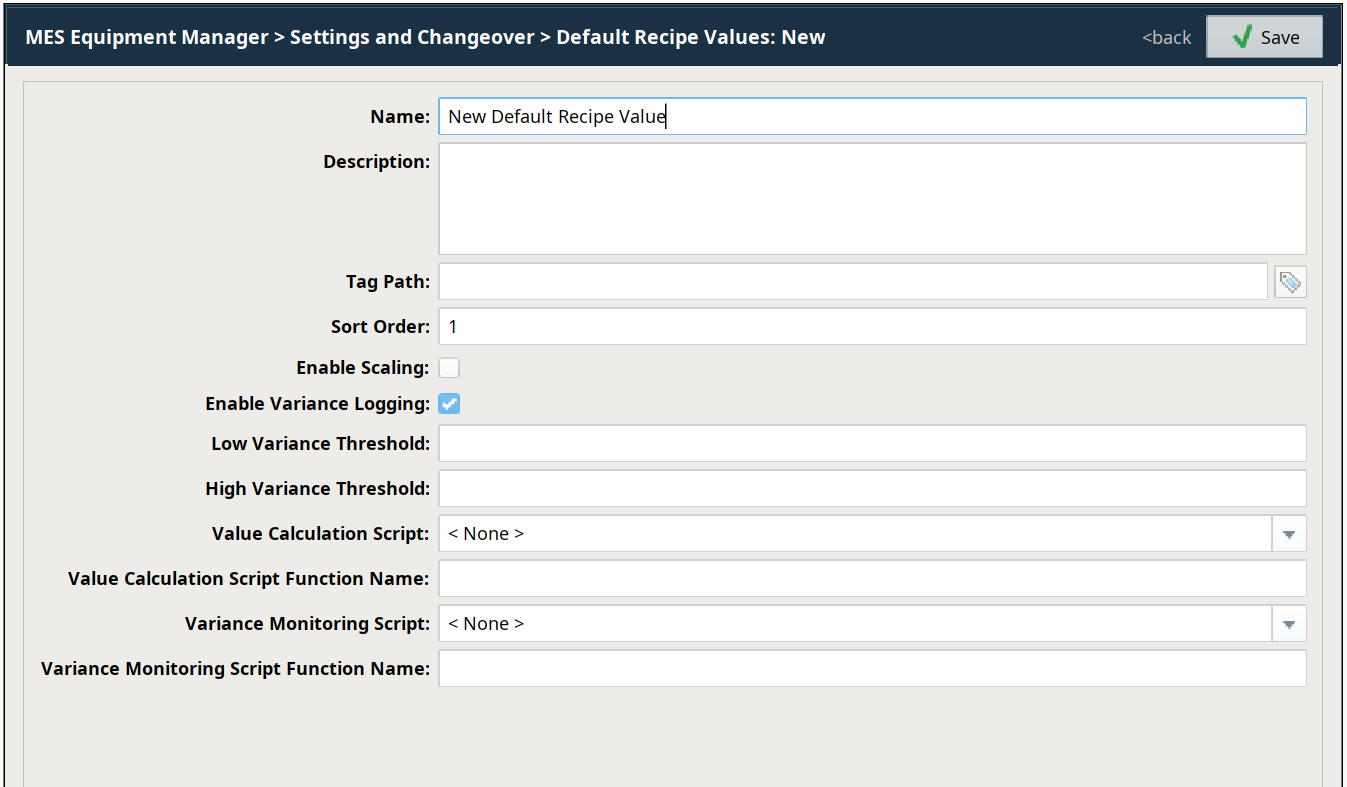Go back using the <back link
This screenshot has height=787, width=1347.
pyautogui.click(x=1166, y=38)
